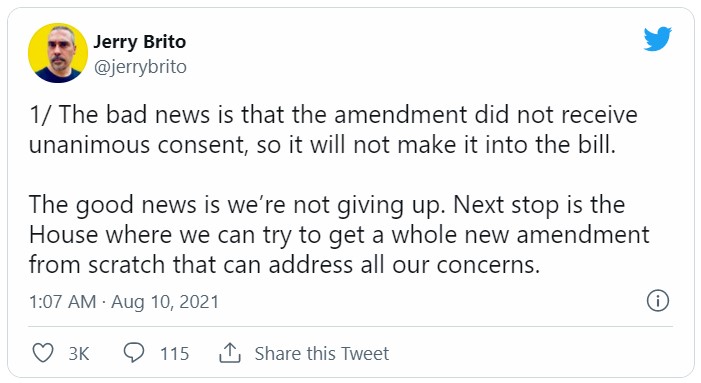
Task: Click the share upload arrow icon
Action: 230,353
